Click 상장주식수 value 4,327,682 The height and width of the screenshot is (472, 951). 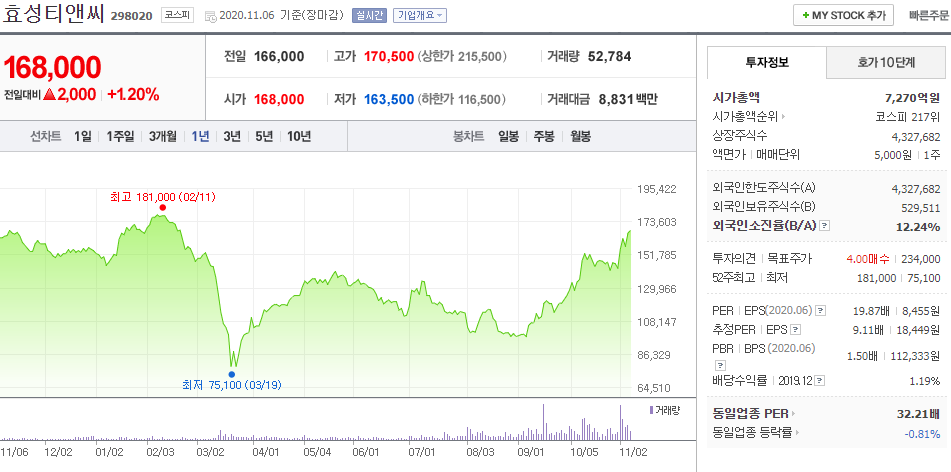[916, 137]
